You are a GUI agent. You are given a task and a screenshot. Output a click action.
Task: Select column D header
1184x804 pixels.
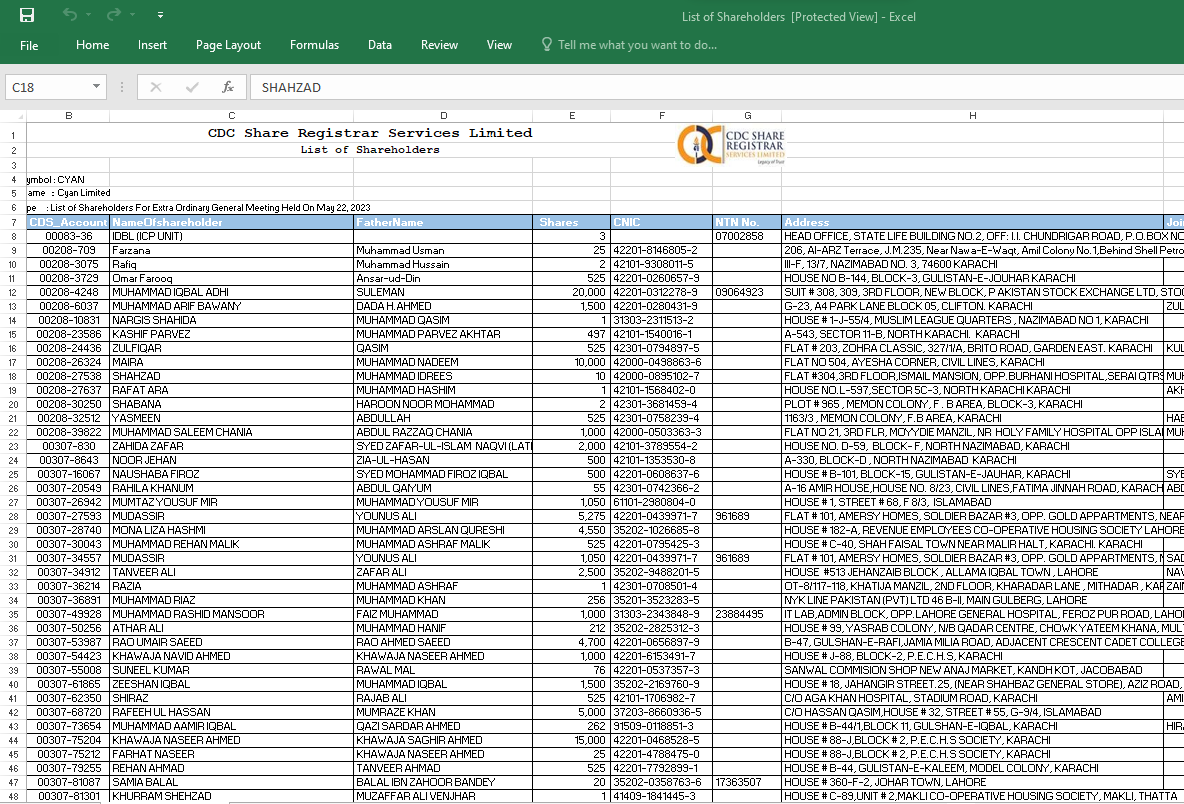(443, 116)
